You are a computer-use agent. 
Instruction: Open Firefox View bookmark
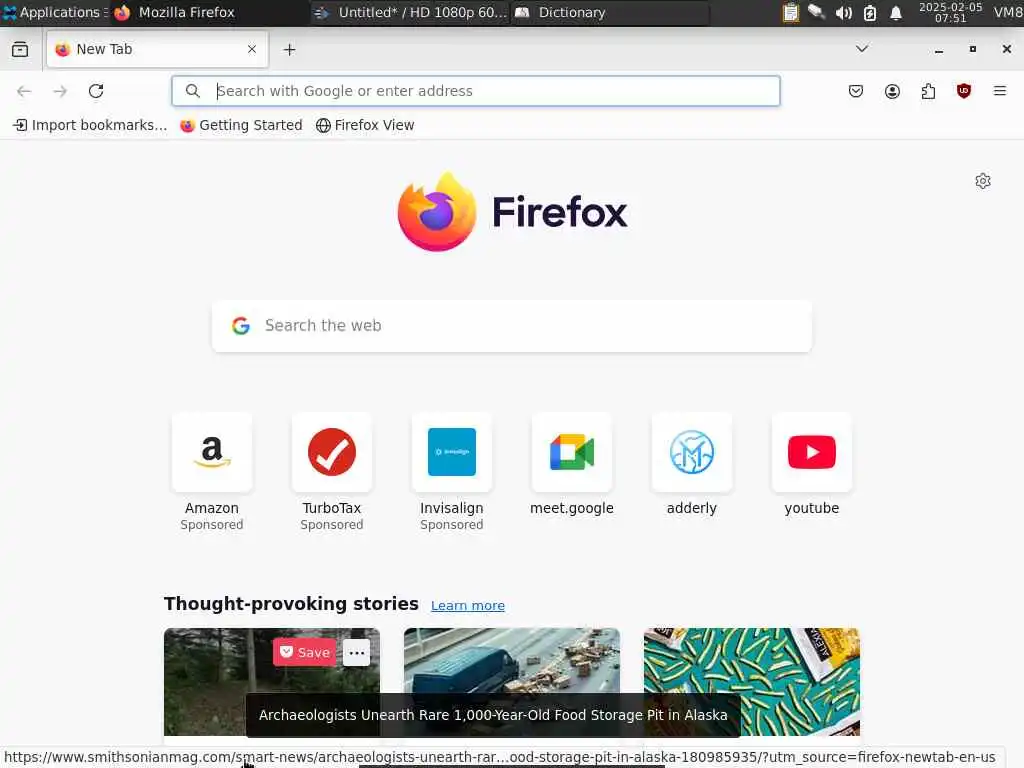[x=365, y=125]
